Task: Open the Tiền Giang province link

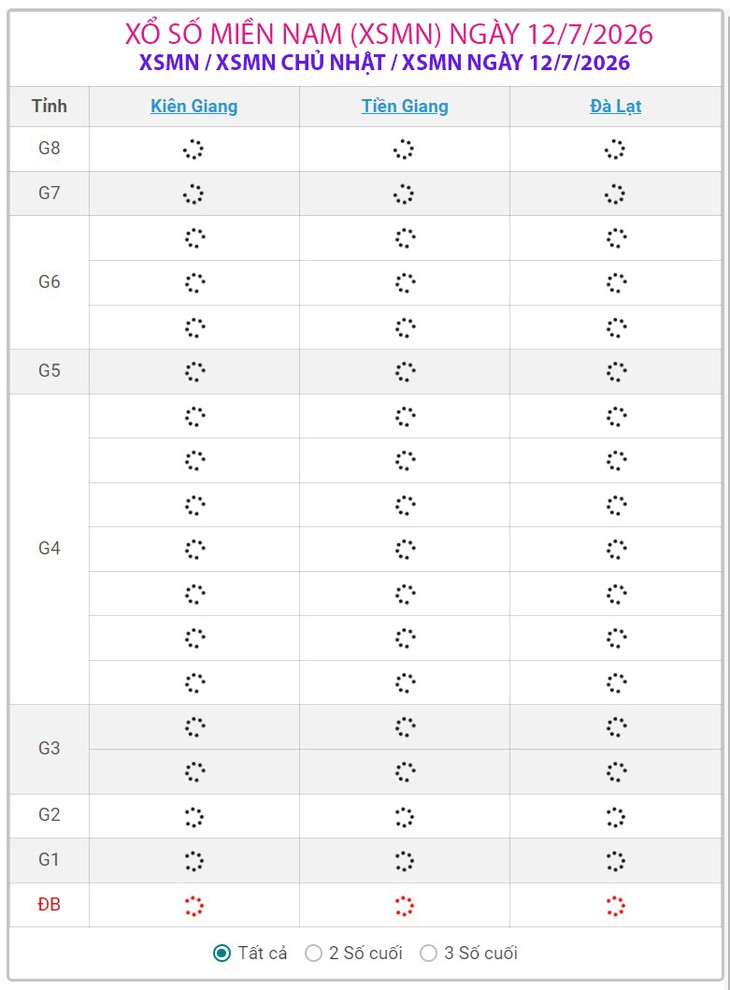Action: tap(405, 106)
